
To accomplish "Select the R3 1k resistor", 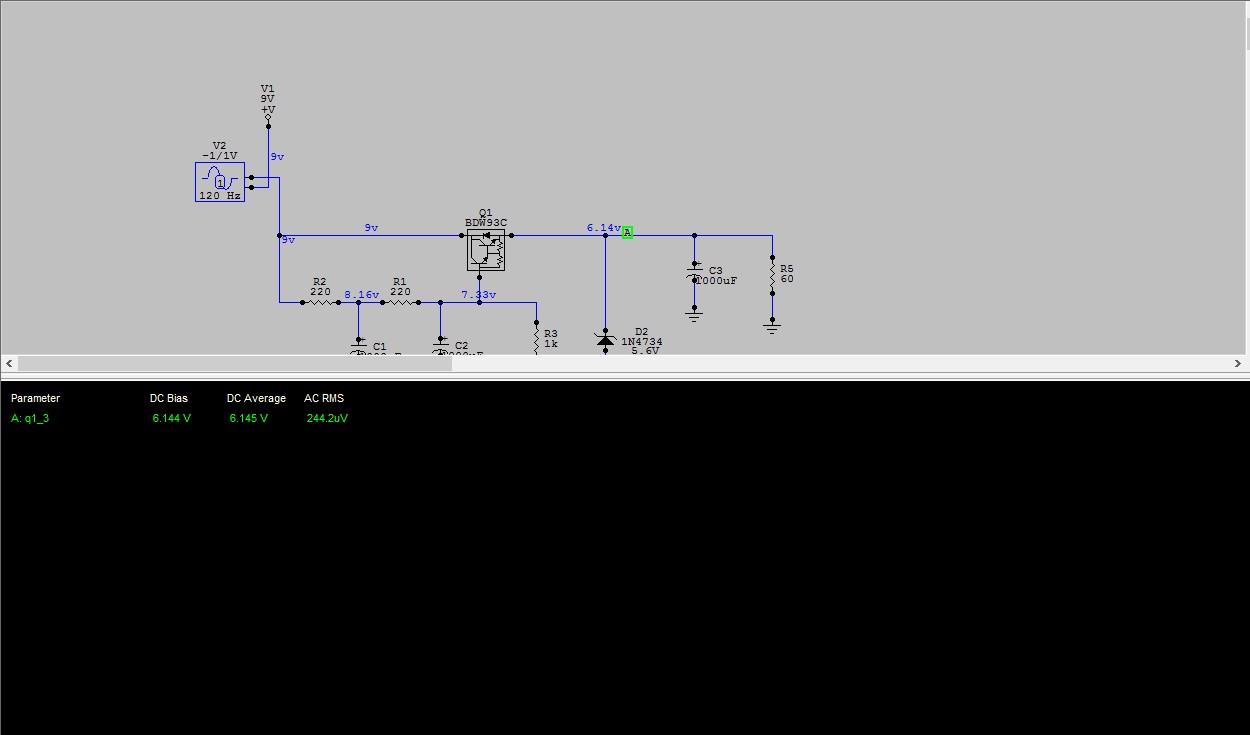I will [x=537, y=338].
